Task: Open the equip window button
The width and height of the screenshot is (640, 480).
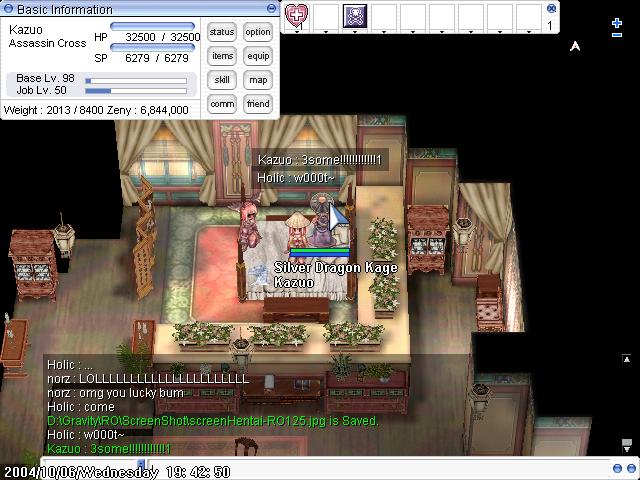Action: coord(258,56)
